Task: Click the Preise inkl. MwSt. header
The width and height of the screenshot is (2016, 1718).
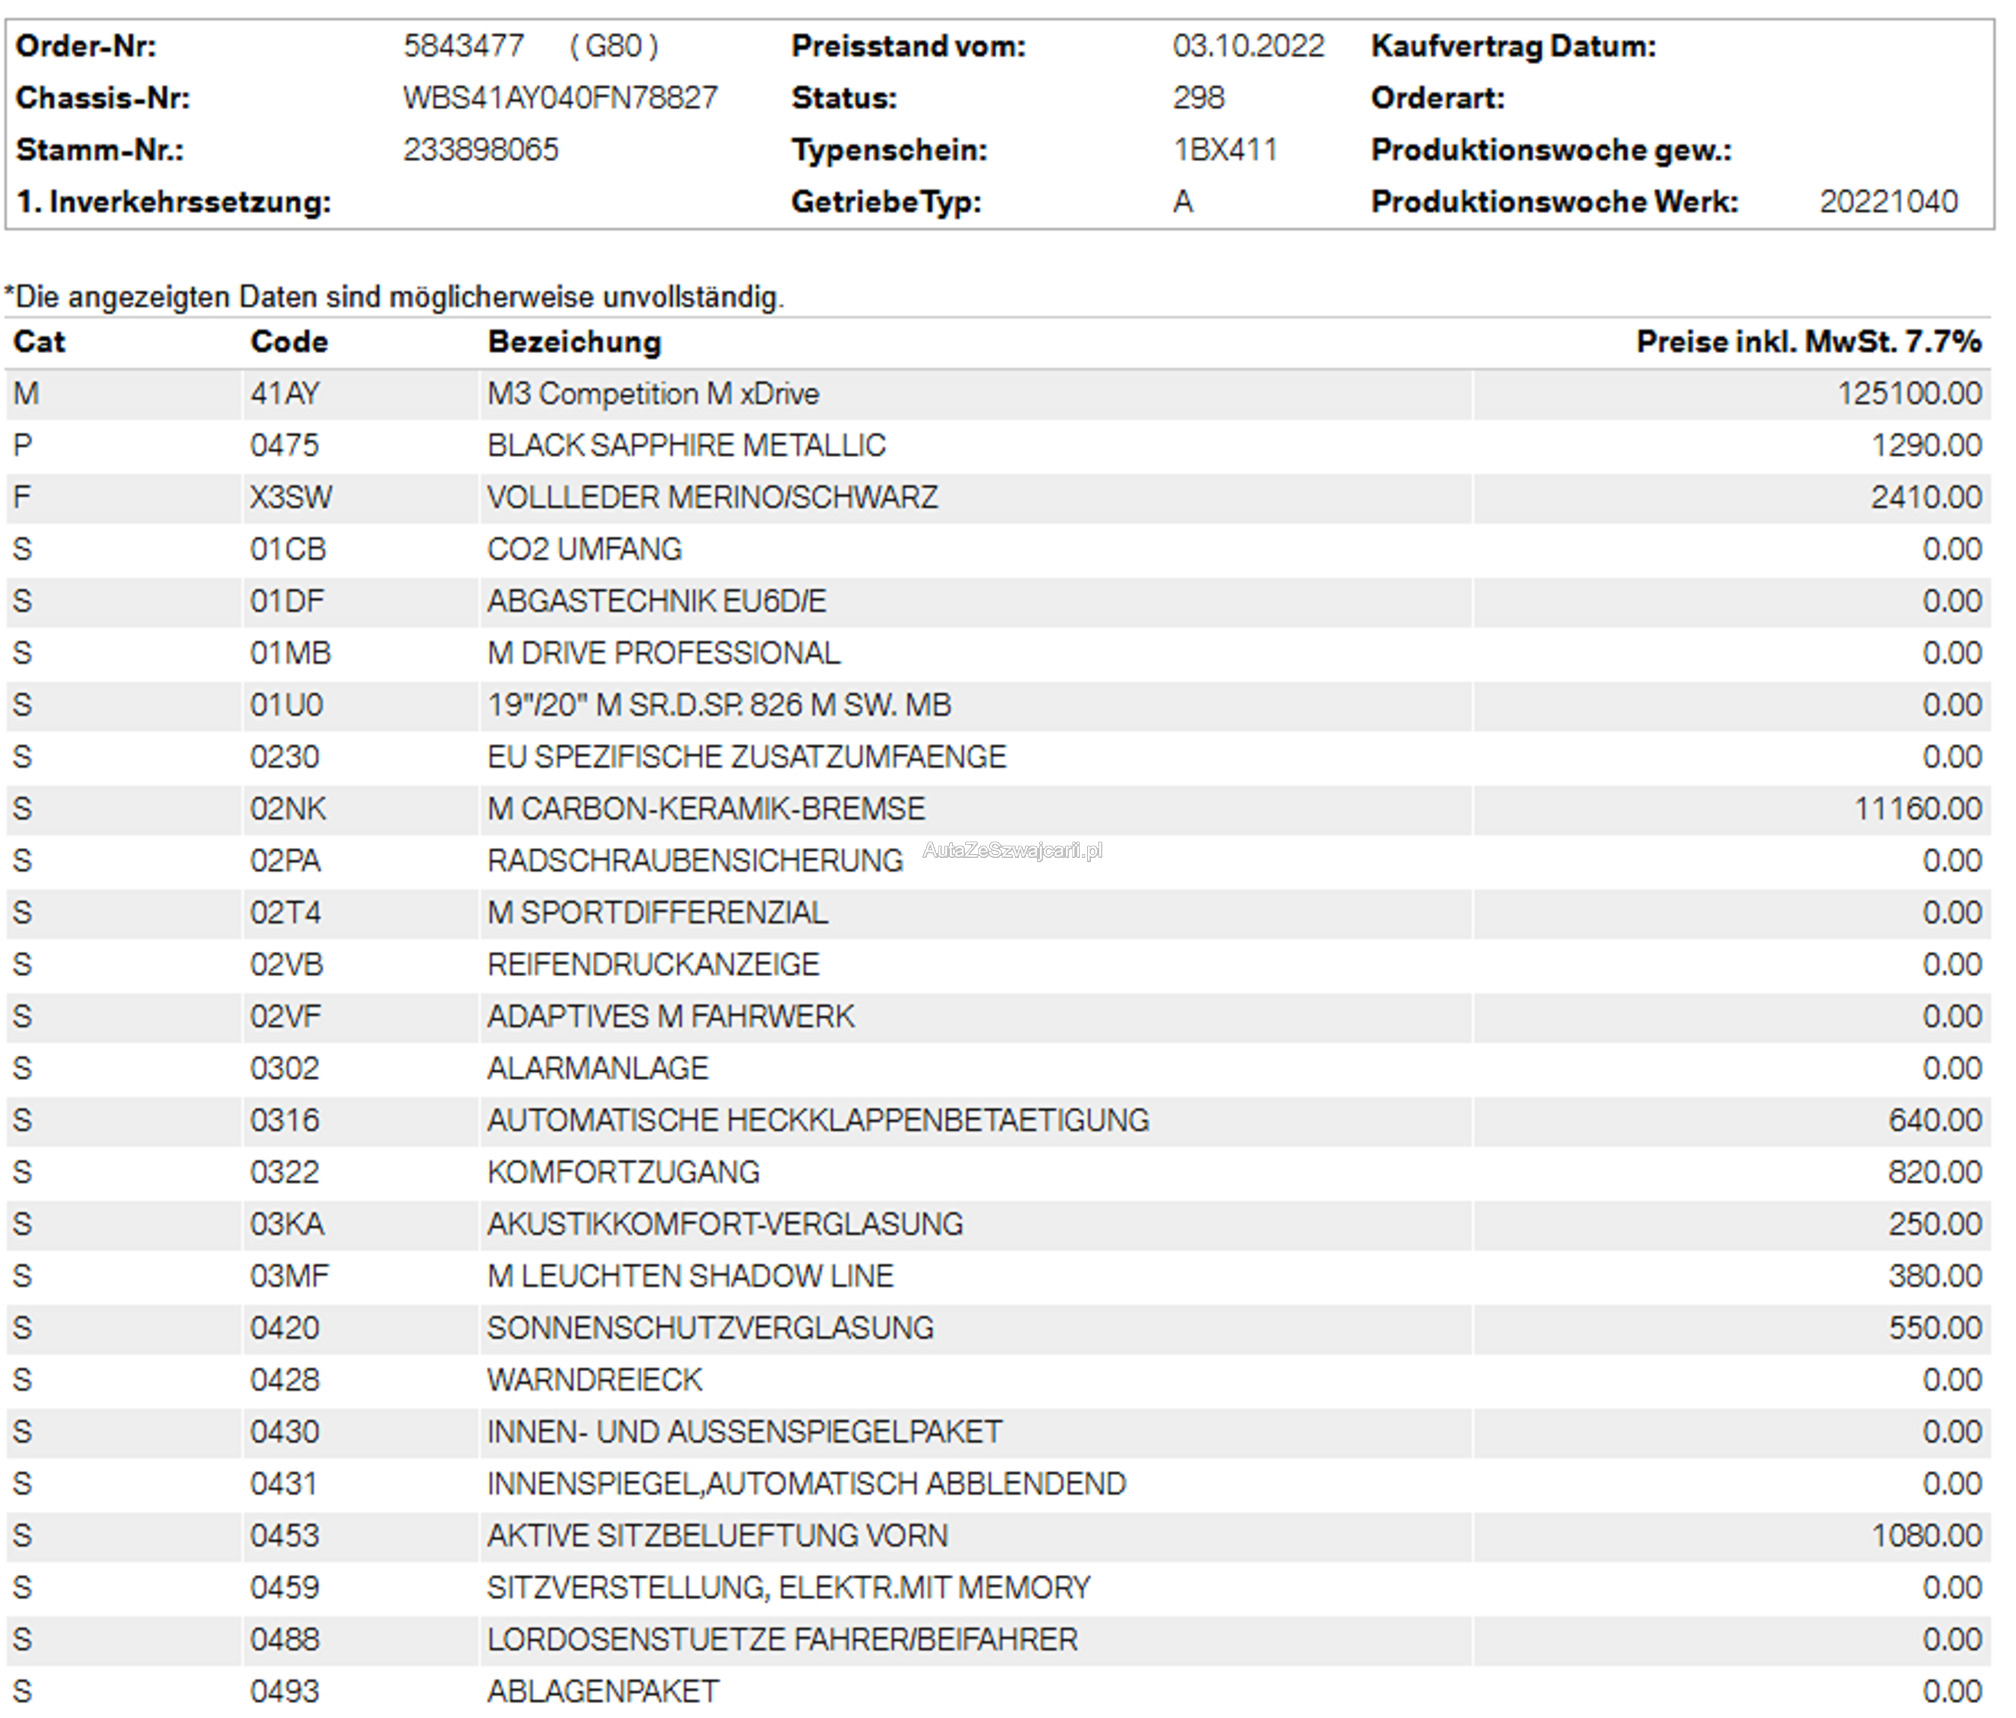Action: point(1808,342)
